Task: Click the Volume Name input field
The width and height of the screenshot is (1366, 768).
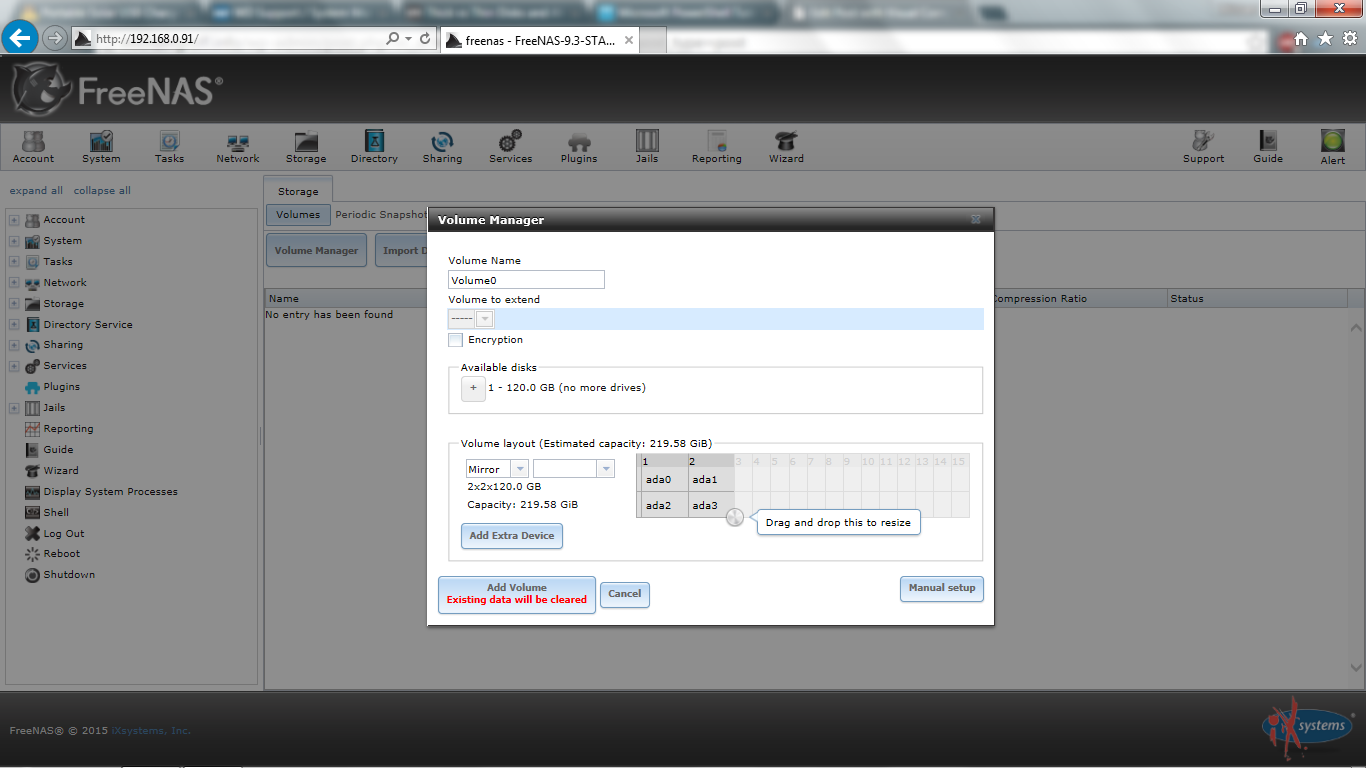Action: coord(526,280)
